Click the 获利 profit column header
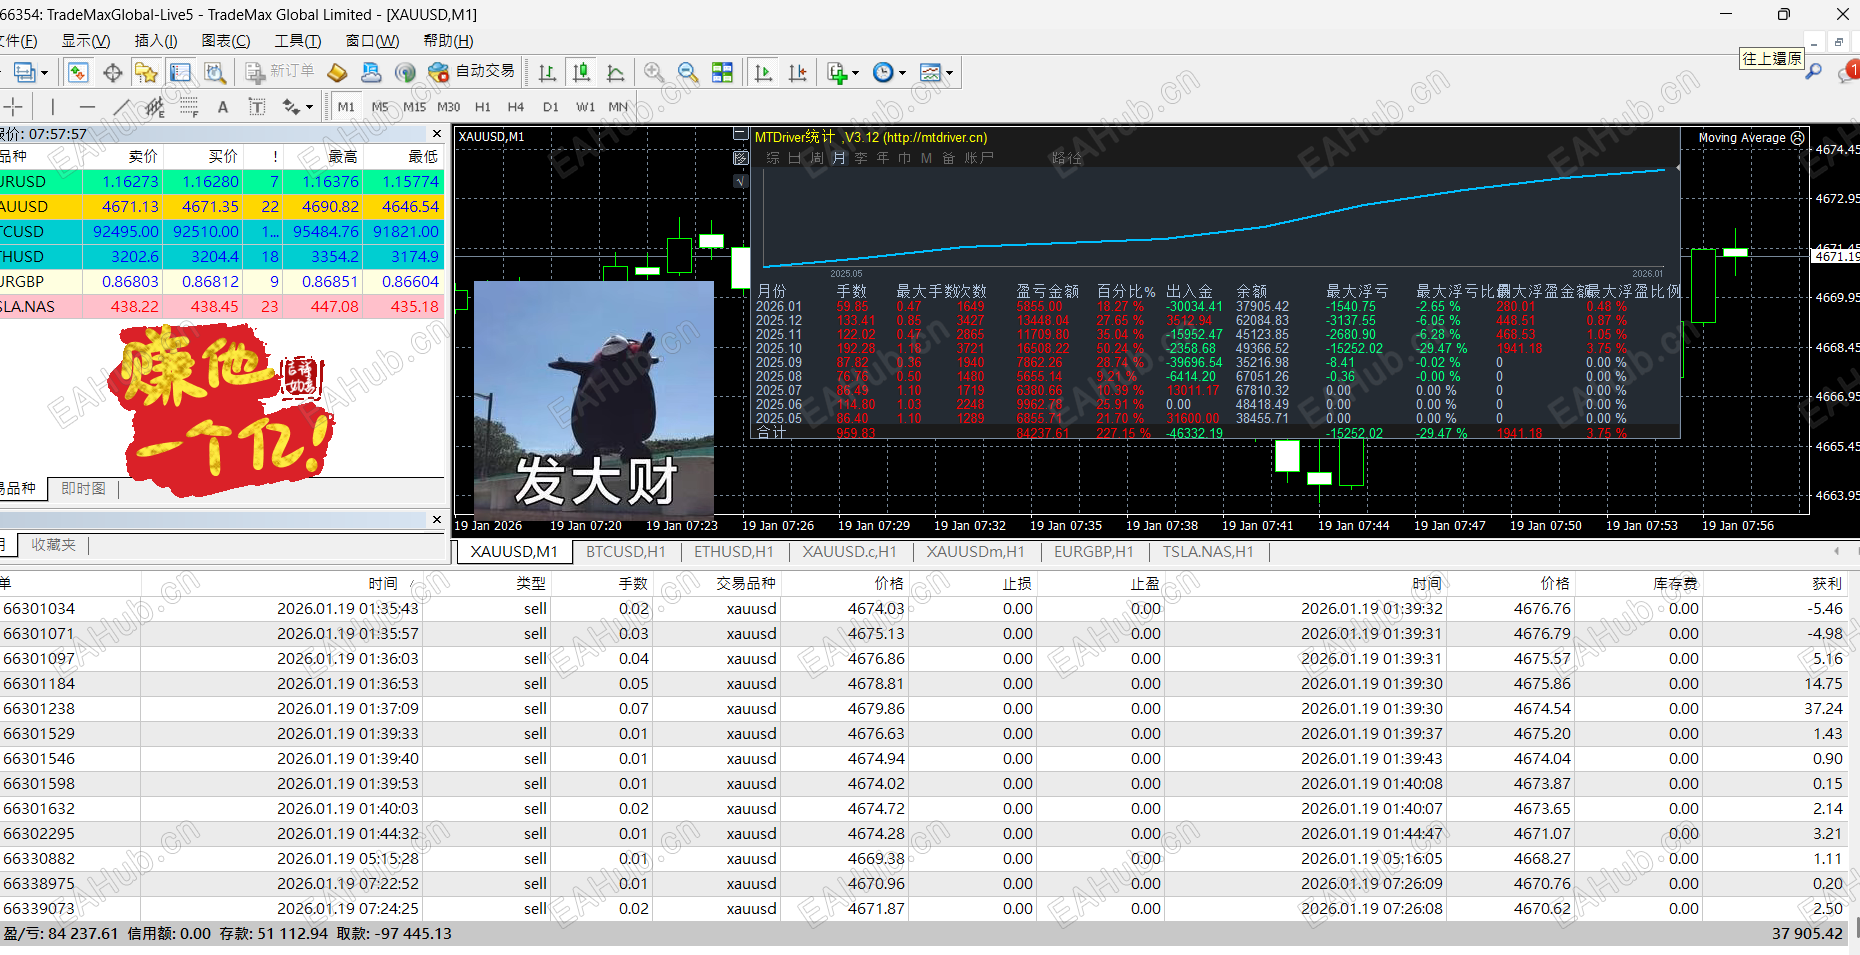Image resolution: width=1860 pixels, height=955 pixels. pos(1826,584)
